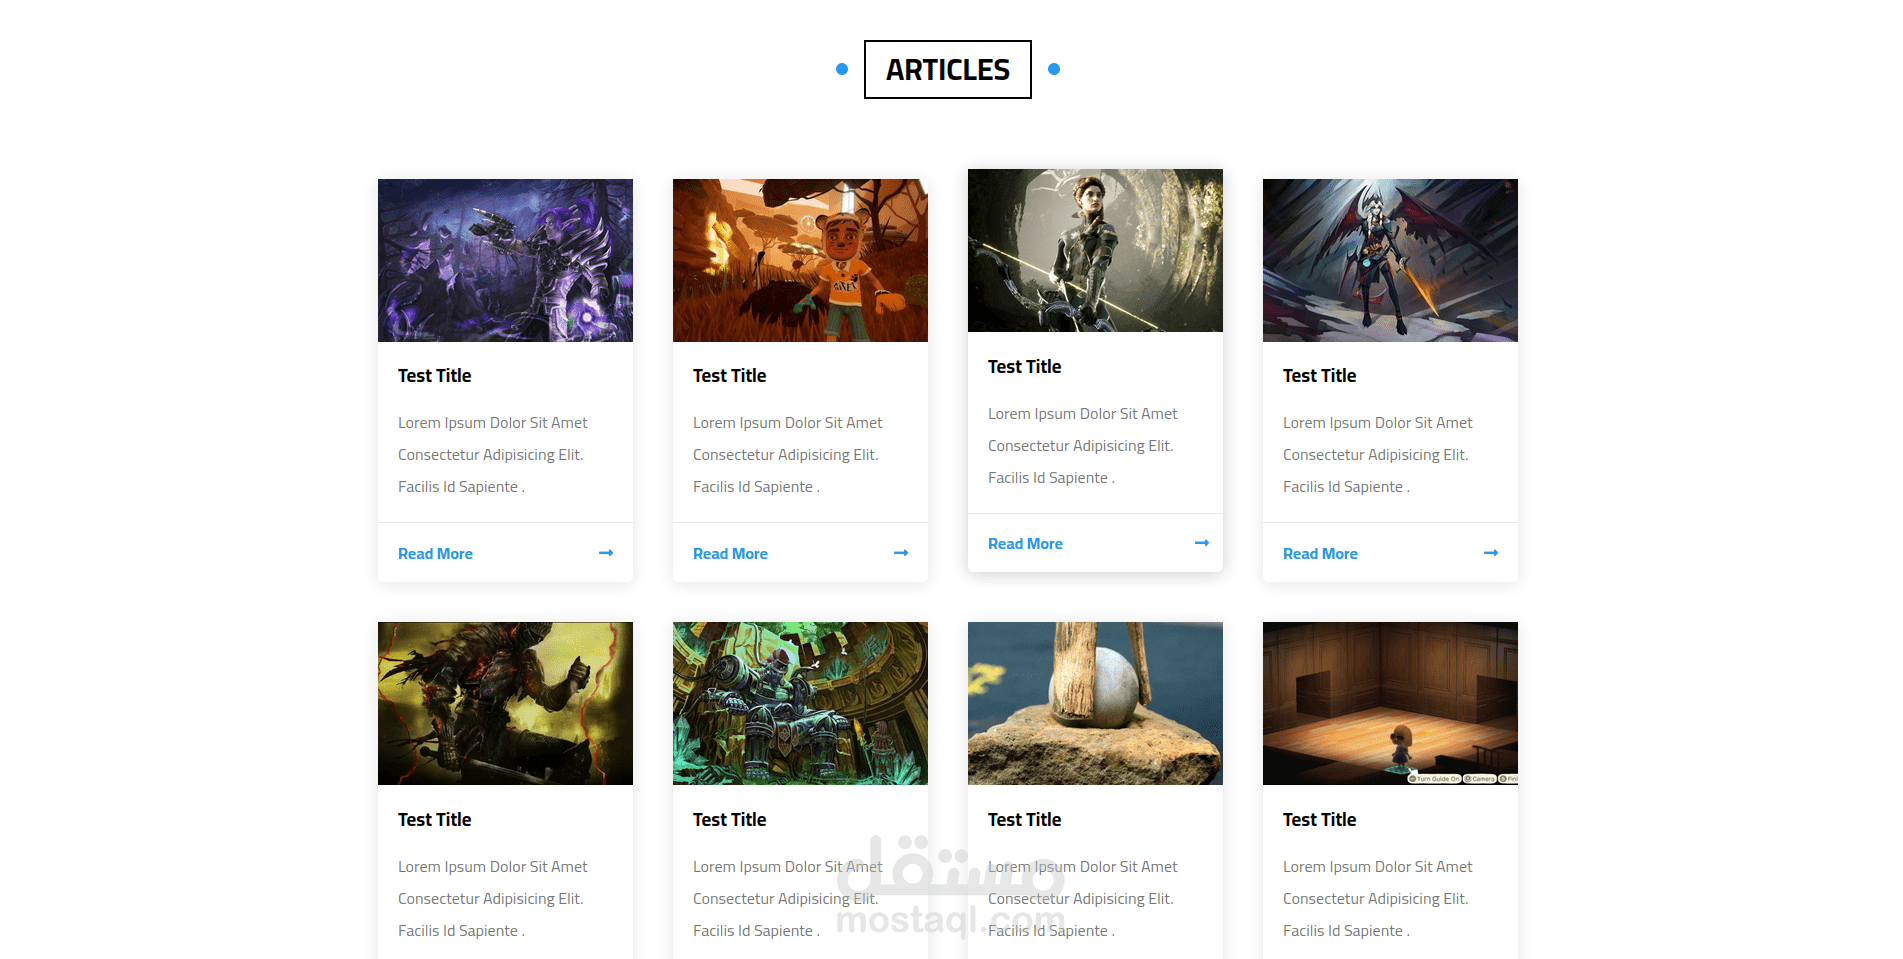The image size is (1903, 959).
Task: Open Read More on the winged demon card
Action: (x=1320, y=554)
